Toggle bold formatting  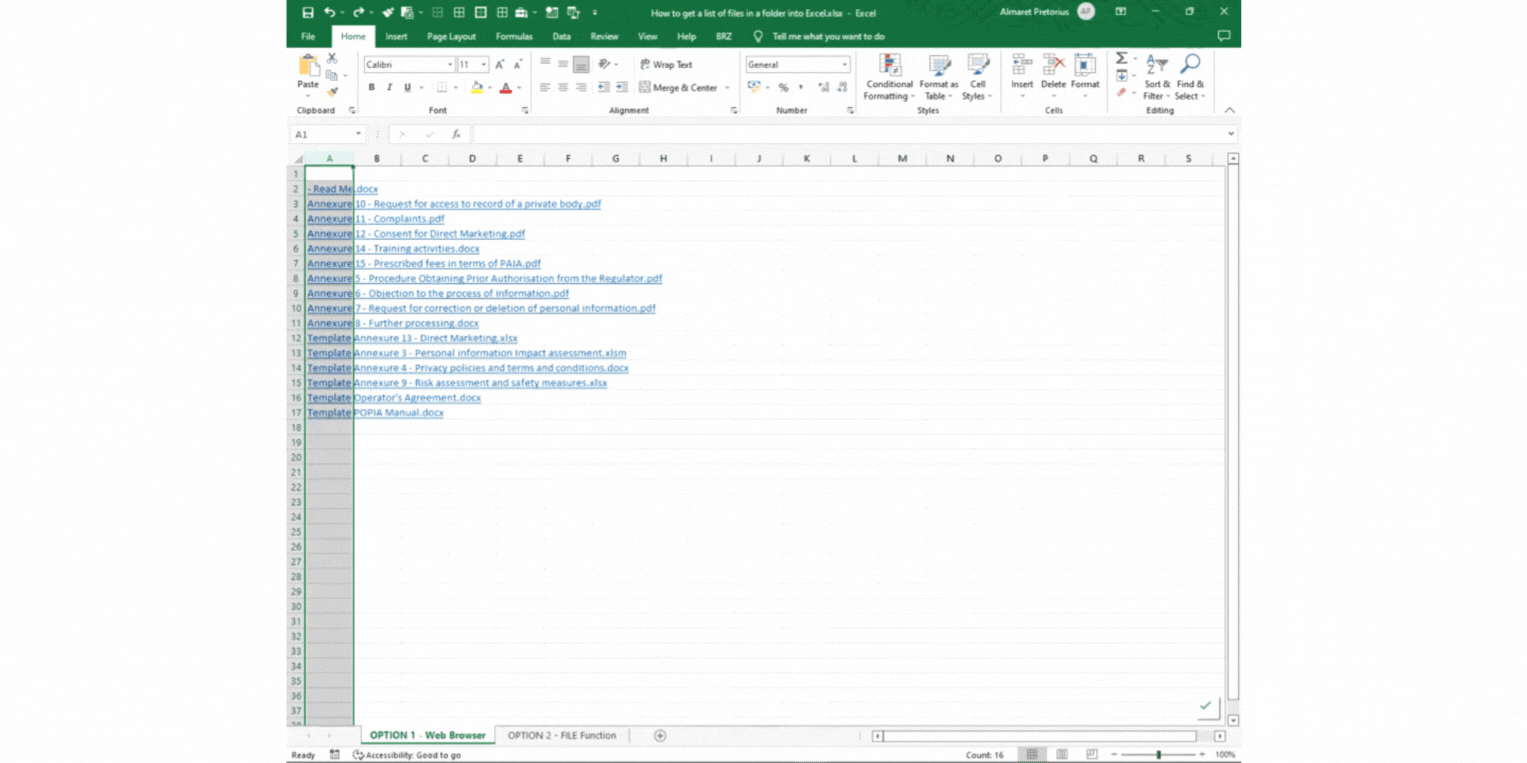[370, 88]
